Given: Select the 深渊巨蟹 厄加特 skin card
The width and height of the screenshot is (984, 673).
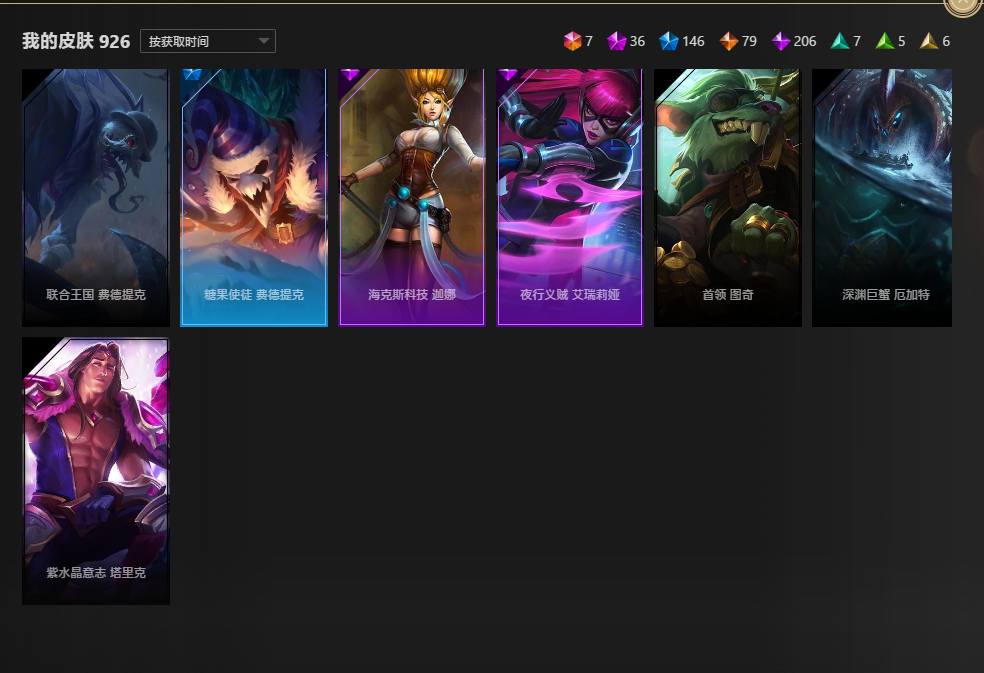Looking at the screenshot, I should pos(882,198).
